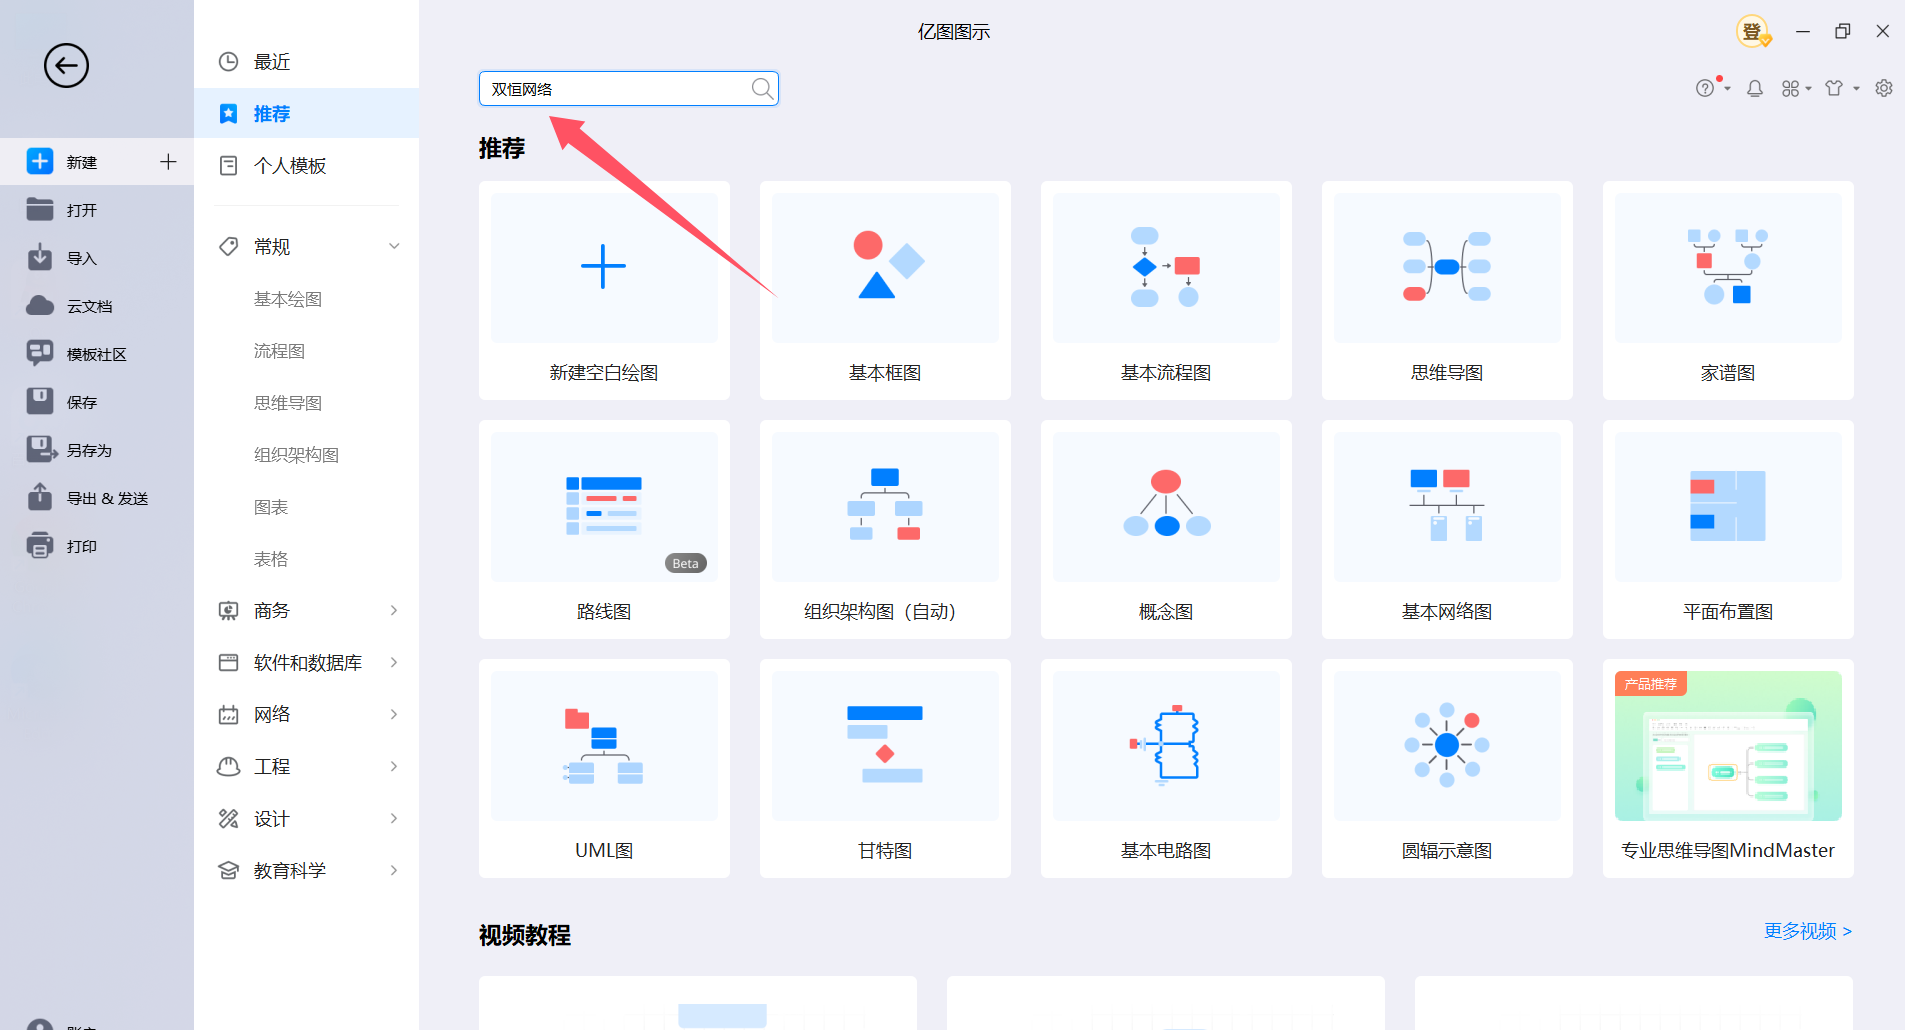1905x1030 pixels.
Task: Click the 另存为 save-as icon
Action: pos(41,449)
